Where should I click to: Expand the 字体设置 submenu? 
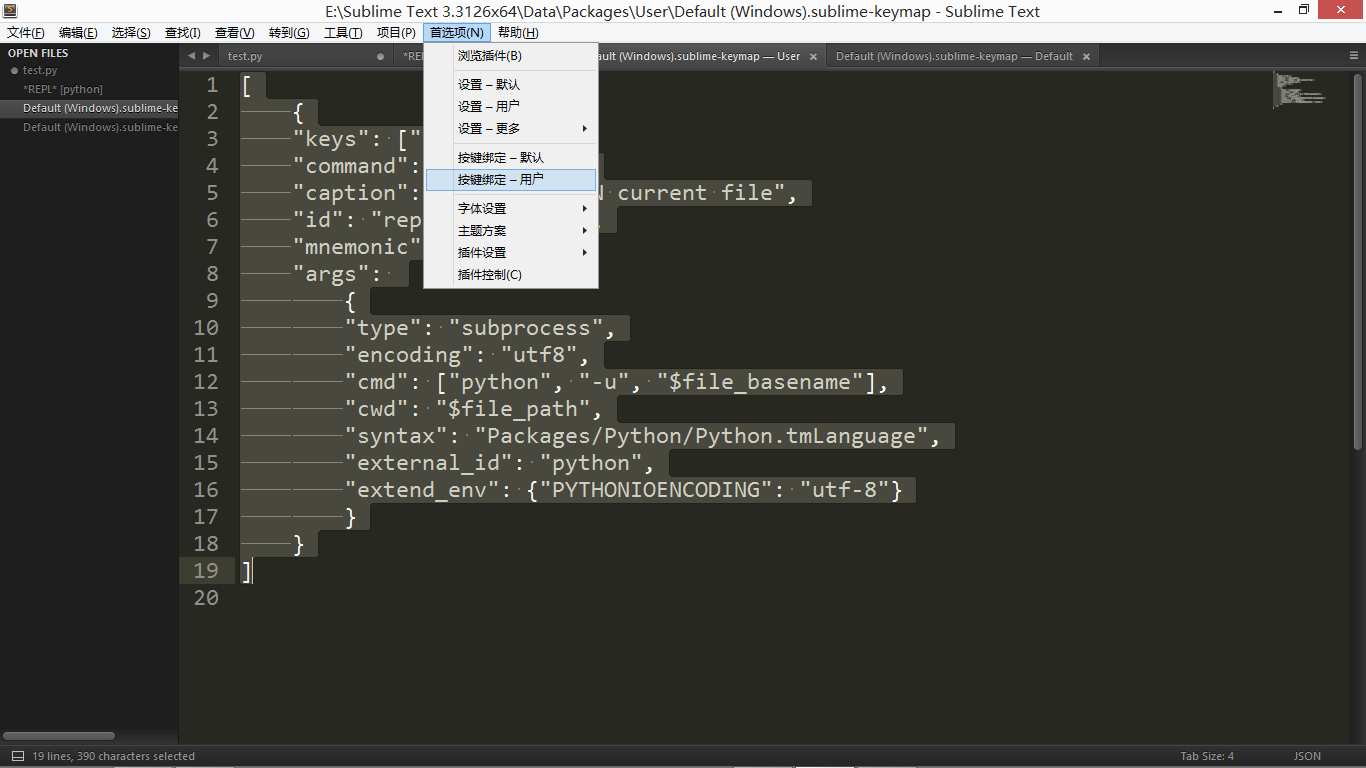click(x=511, y=209)
